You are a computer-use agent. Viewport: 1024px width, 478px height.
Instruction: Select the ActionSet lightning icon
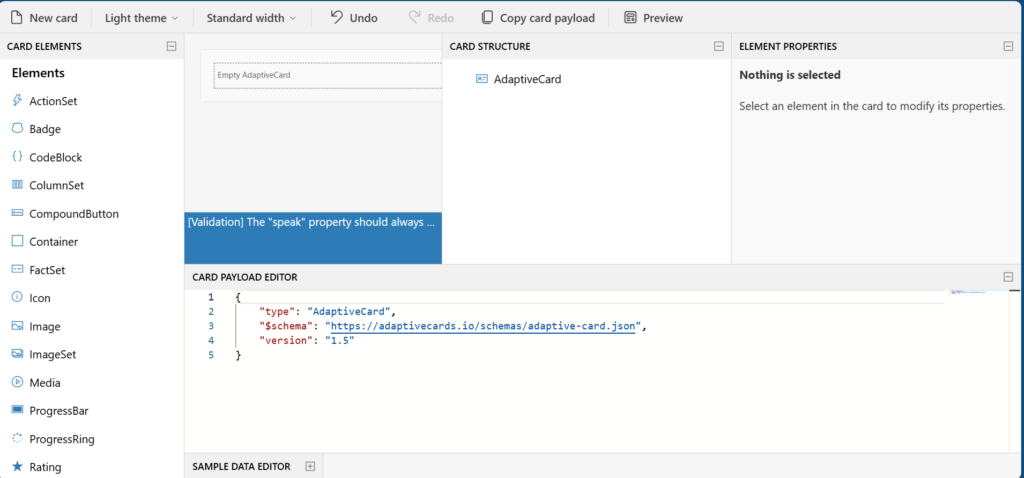(x=17, y=101)
